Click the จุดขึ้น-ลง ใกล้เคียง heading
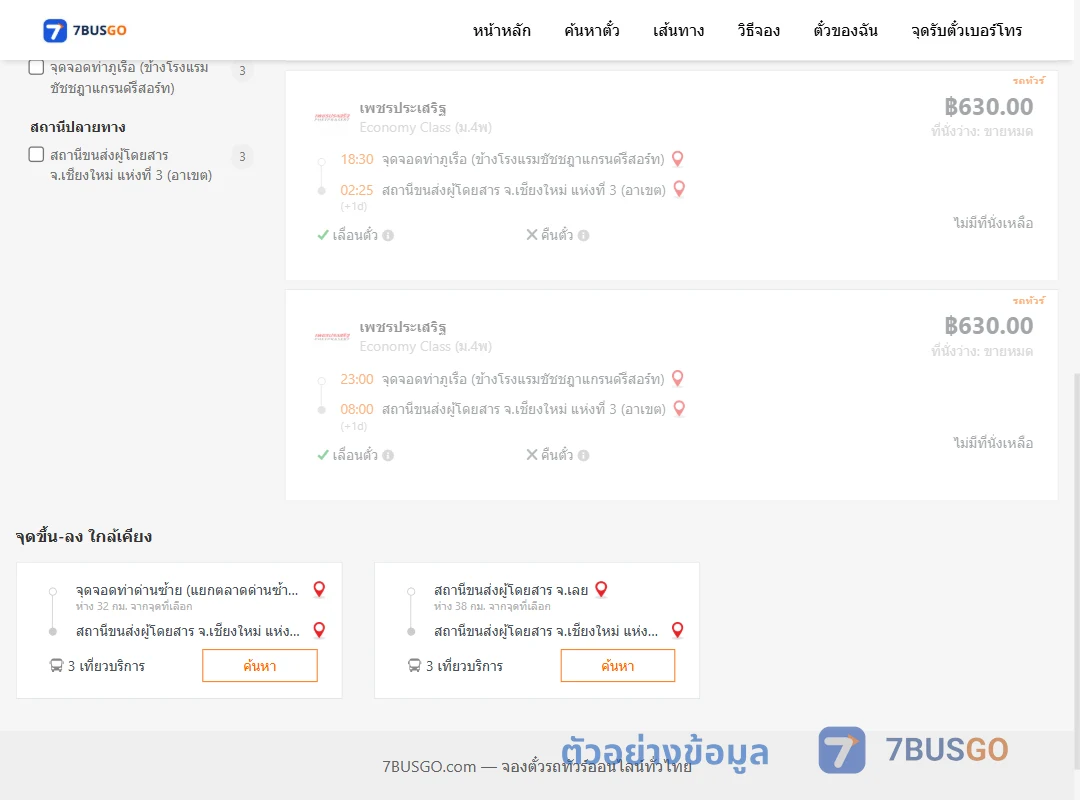 click(x=84, y=536)
